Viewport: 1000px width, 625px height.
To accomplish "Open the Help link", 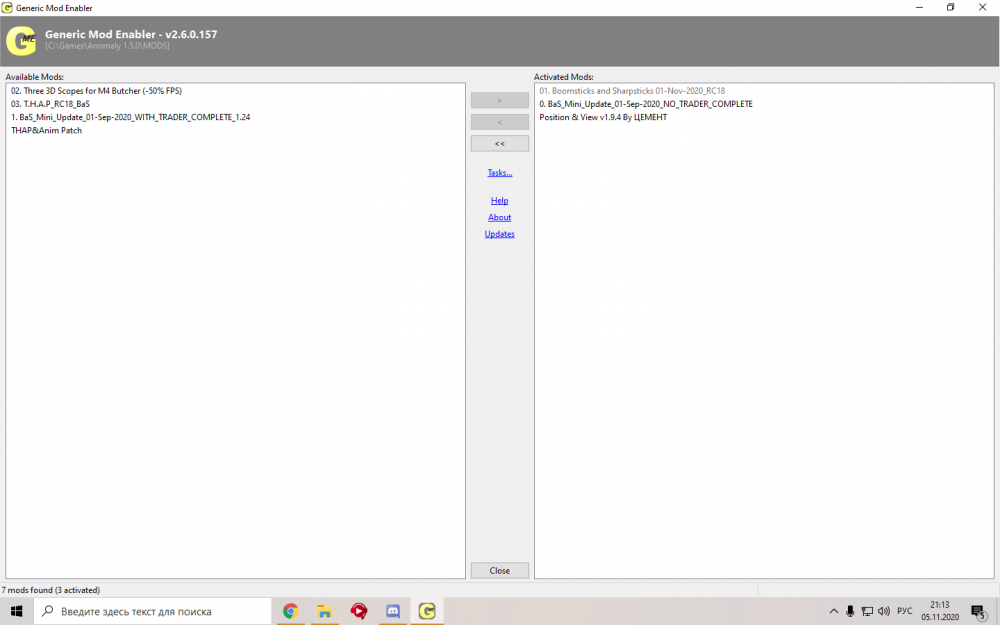I will pos(499,200).
